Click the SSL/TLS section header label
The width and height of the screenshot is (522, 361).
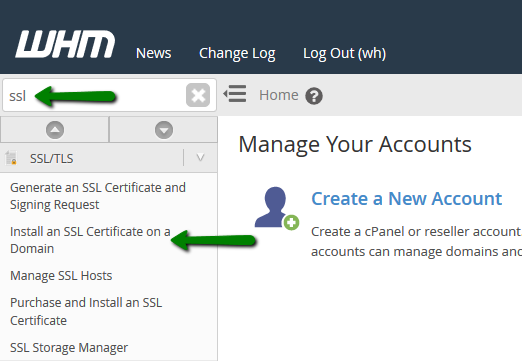(51, 159)
